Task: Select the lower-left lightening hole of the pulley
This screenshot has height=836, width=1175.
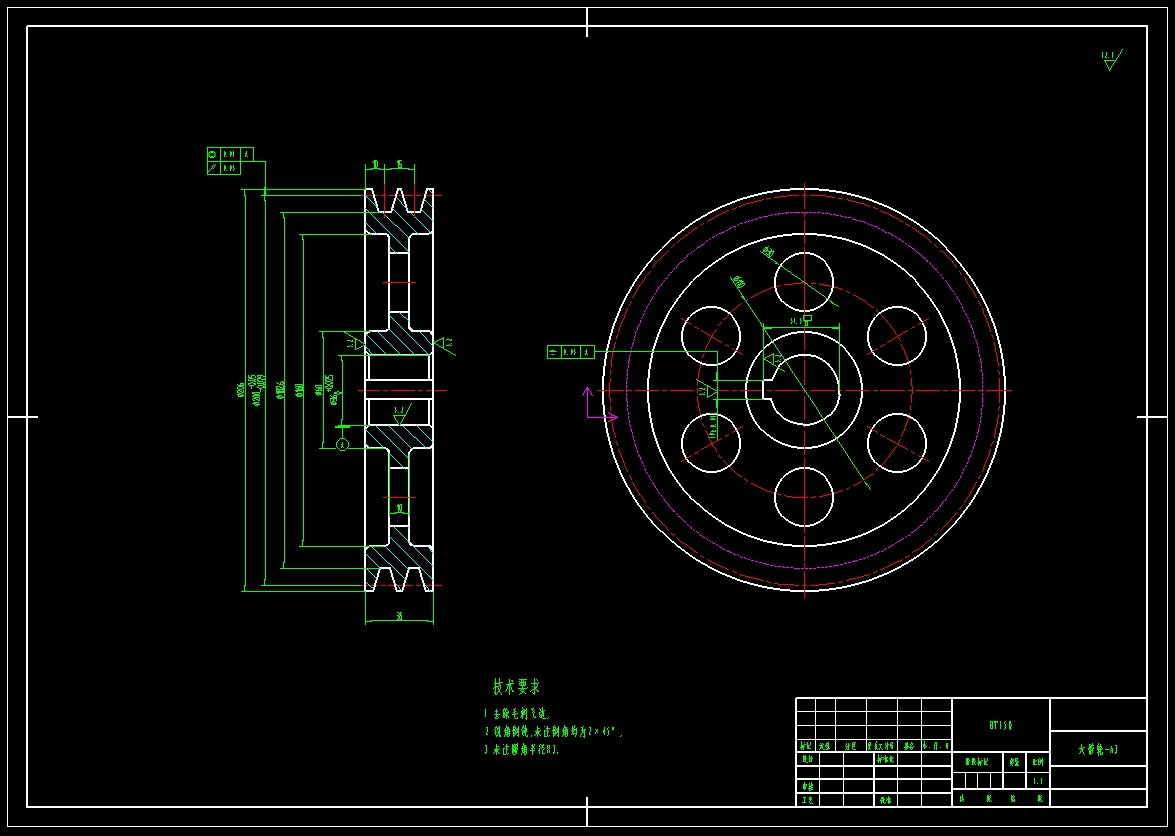Action: (x=711, y=443)
